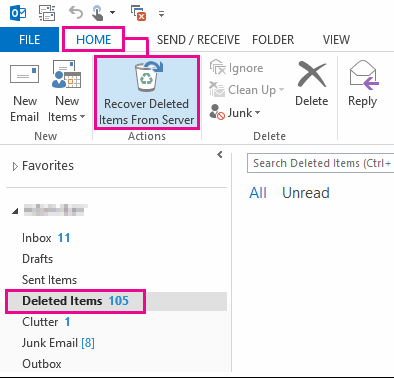Switch to the SEND / RECEIVE tab
The height and width of the screenshot is (378, 394).
(x=198, y=40)
